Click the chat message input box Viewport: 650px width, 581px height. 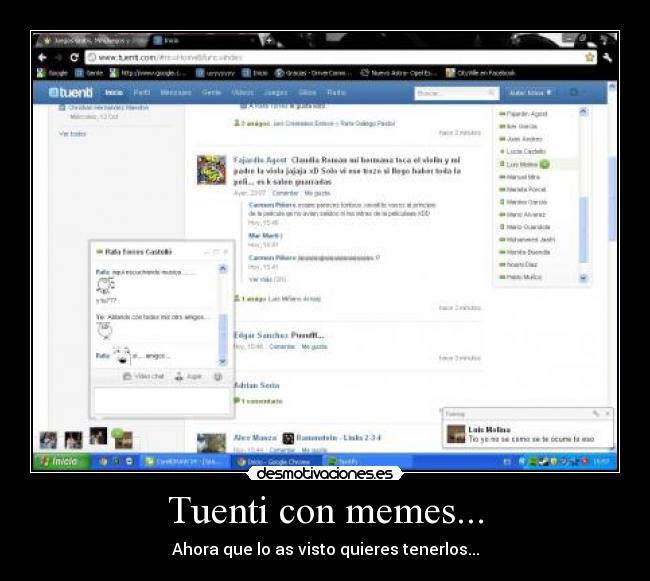162,400
